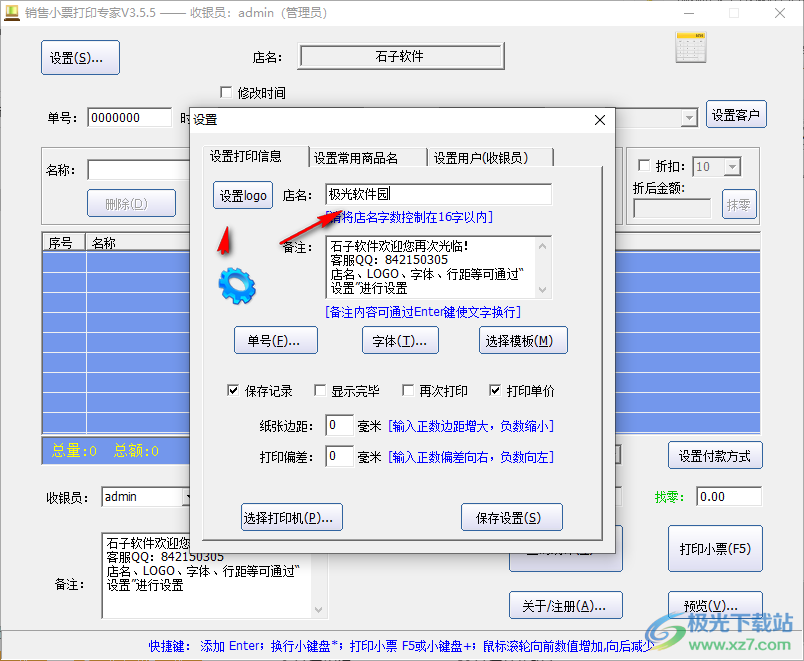Open 字体(T)... font dialog
Viewport: 804px width, 661px height.
coord(400,340)
